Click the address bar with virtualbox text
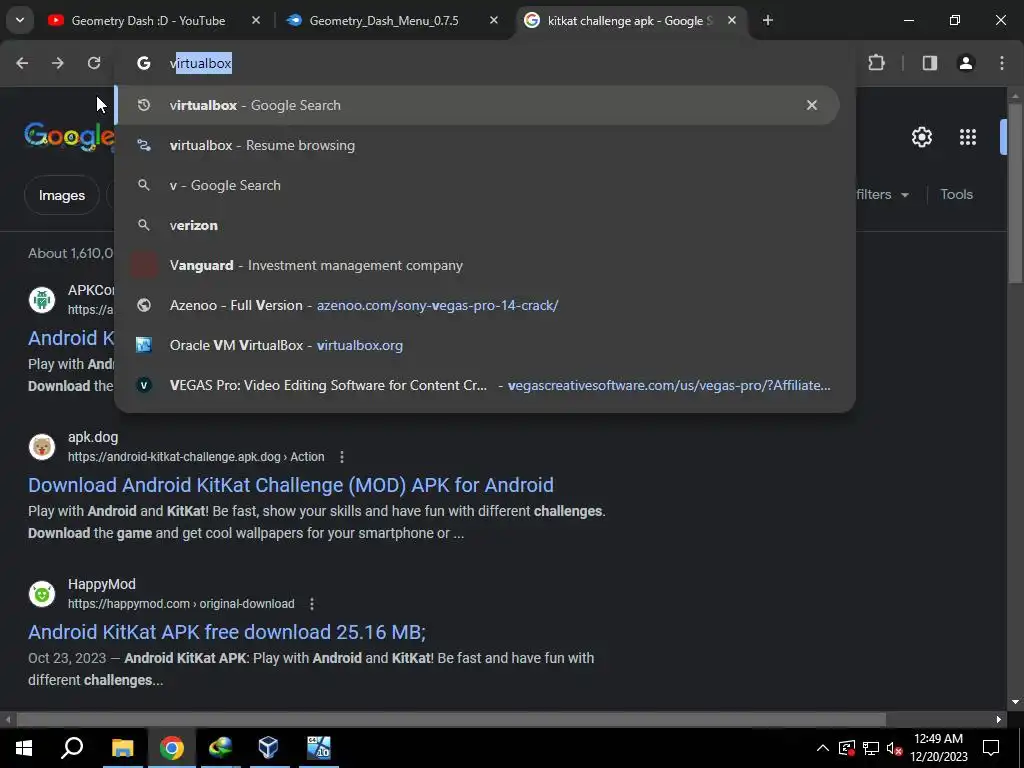Image resolution: width=1024 pixels, height=768 pixels. click(485, 63)
